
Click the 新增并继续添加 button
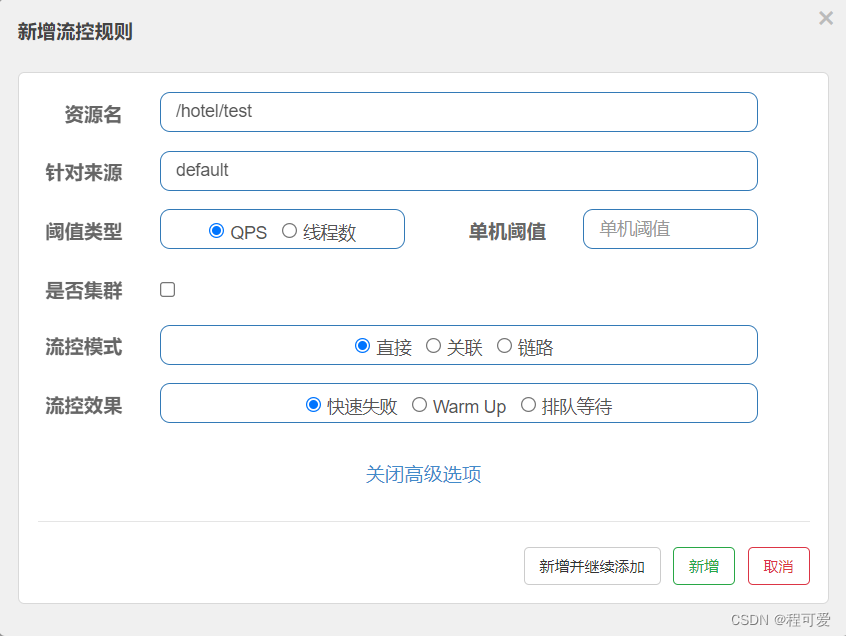[x=592, y=565]
